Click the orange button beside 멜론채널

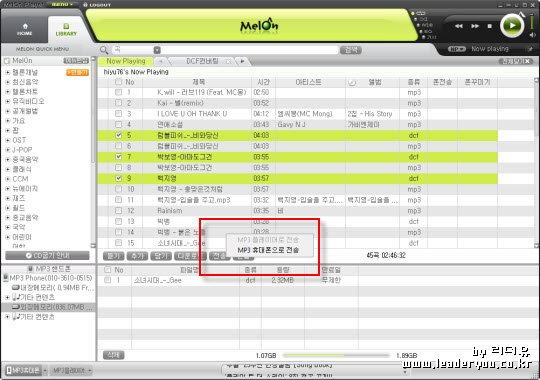77,72
